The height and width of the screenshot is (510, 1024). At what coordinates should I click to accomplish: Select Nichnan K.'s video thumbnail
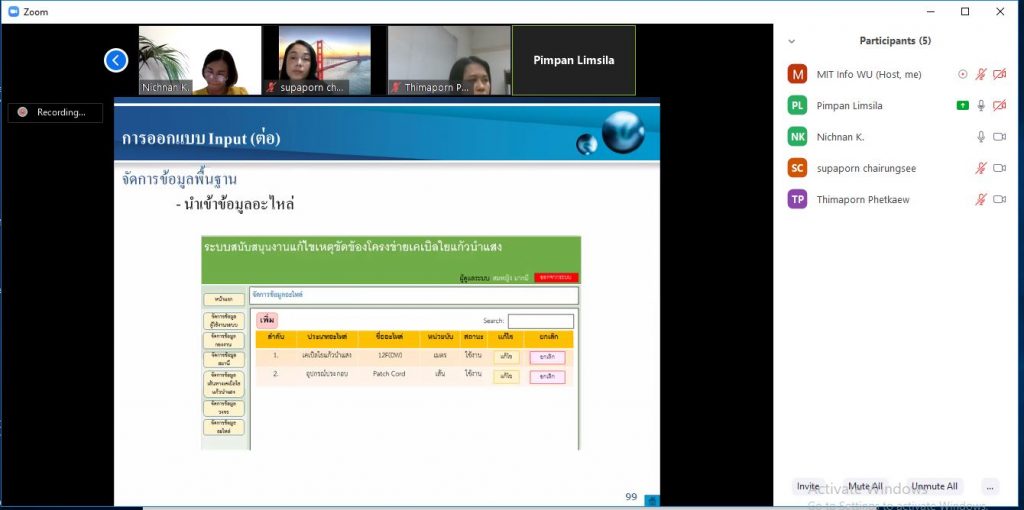(x=199, y=60)
